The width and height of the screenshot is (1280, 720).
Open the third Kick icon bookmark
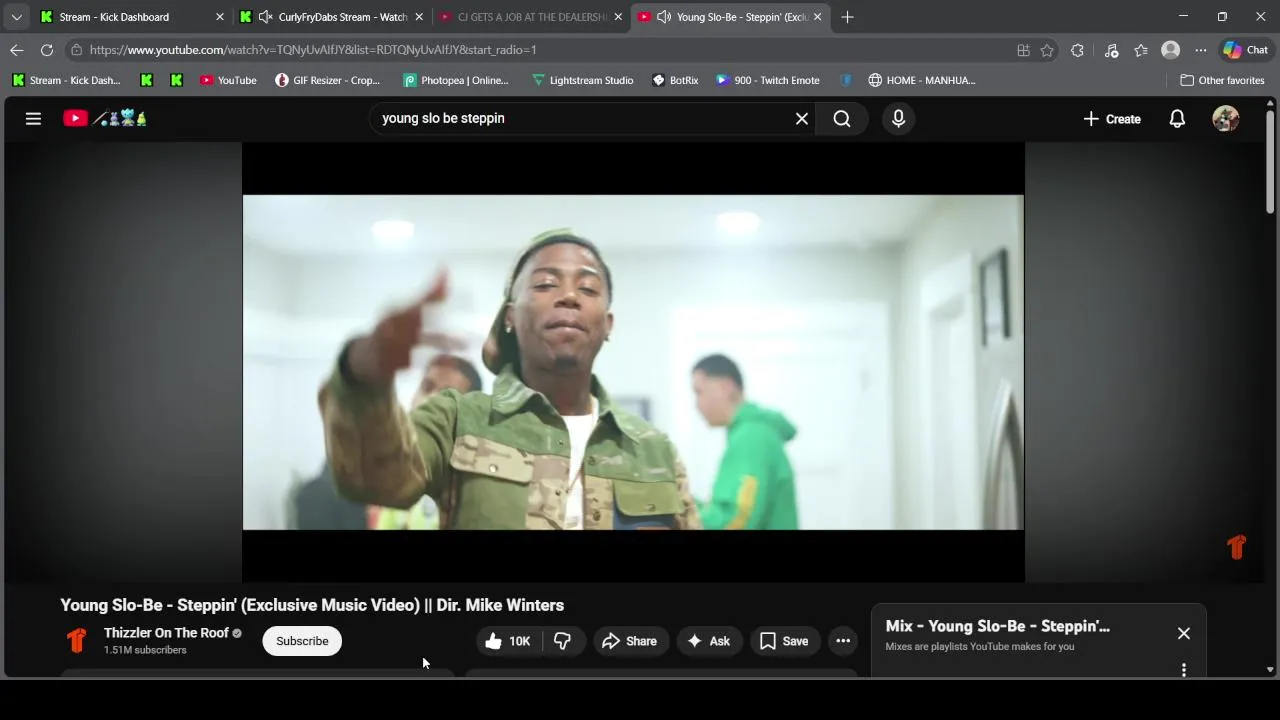[x=177, y=80]
